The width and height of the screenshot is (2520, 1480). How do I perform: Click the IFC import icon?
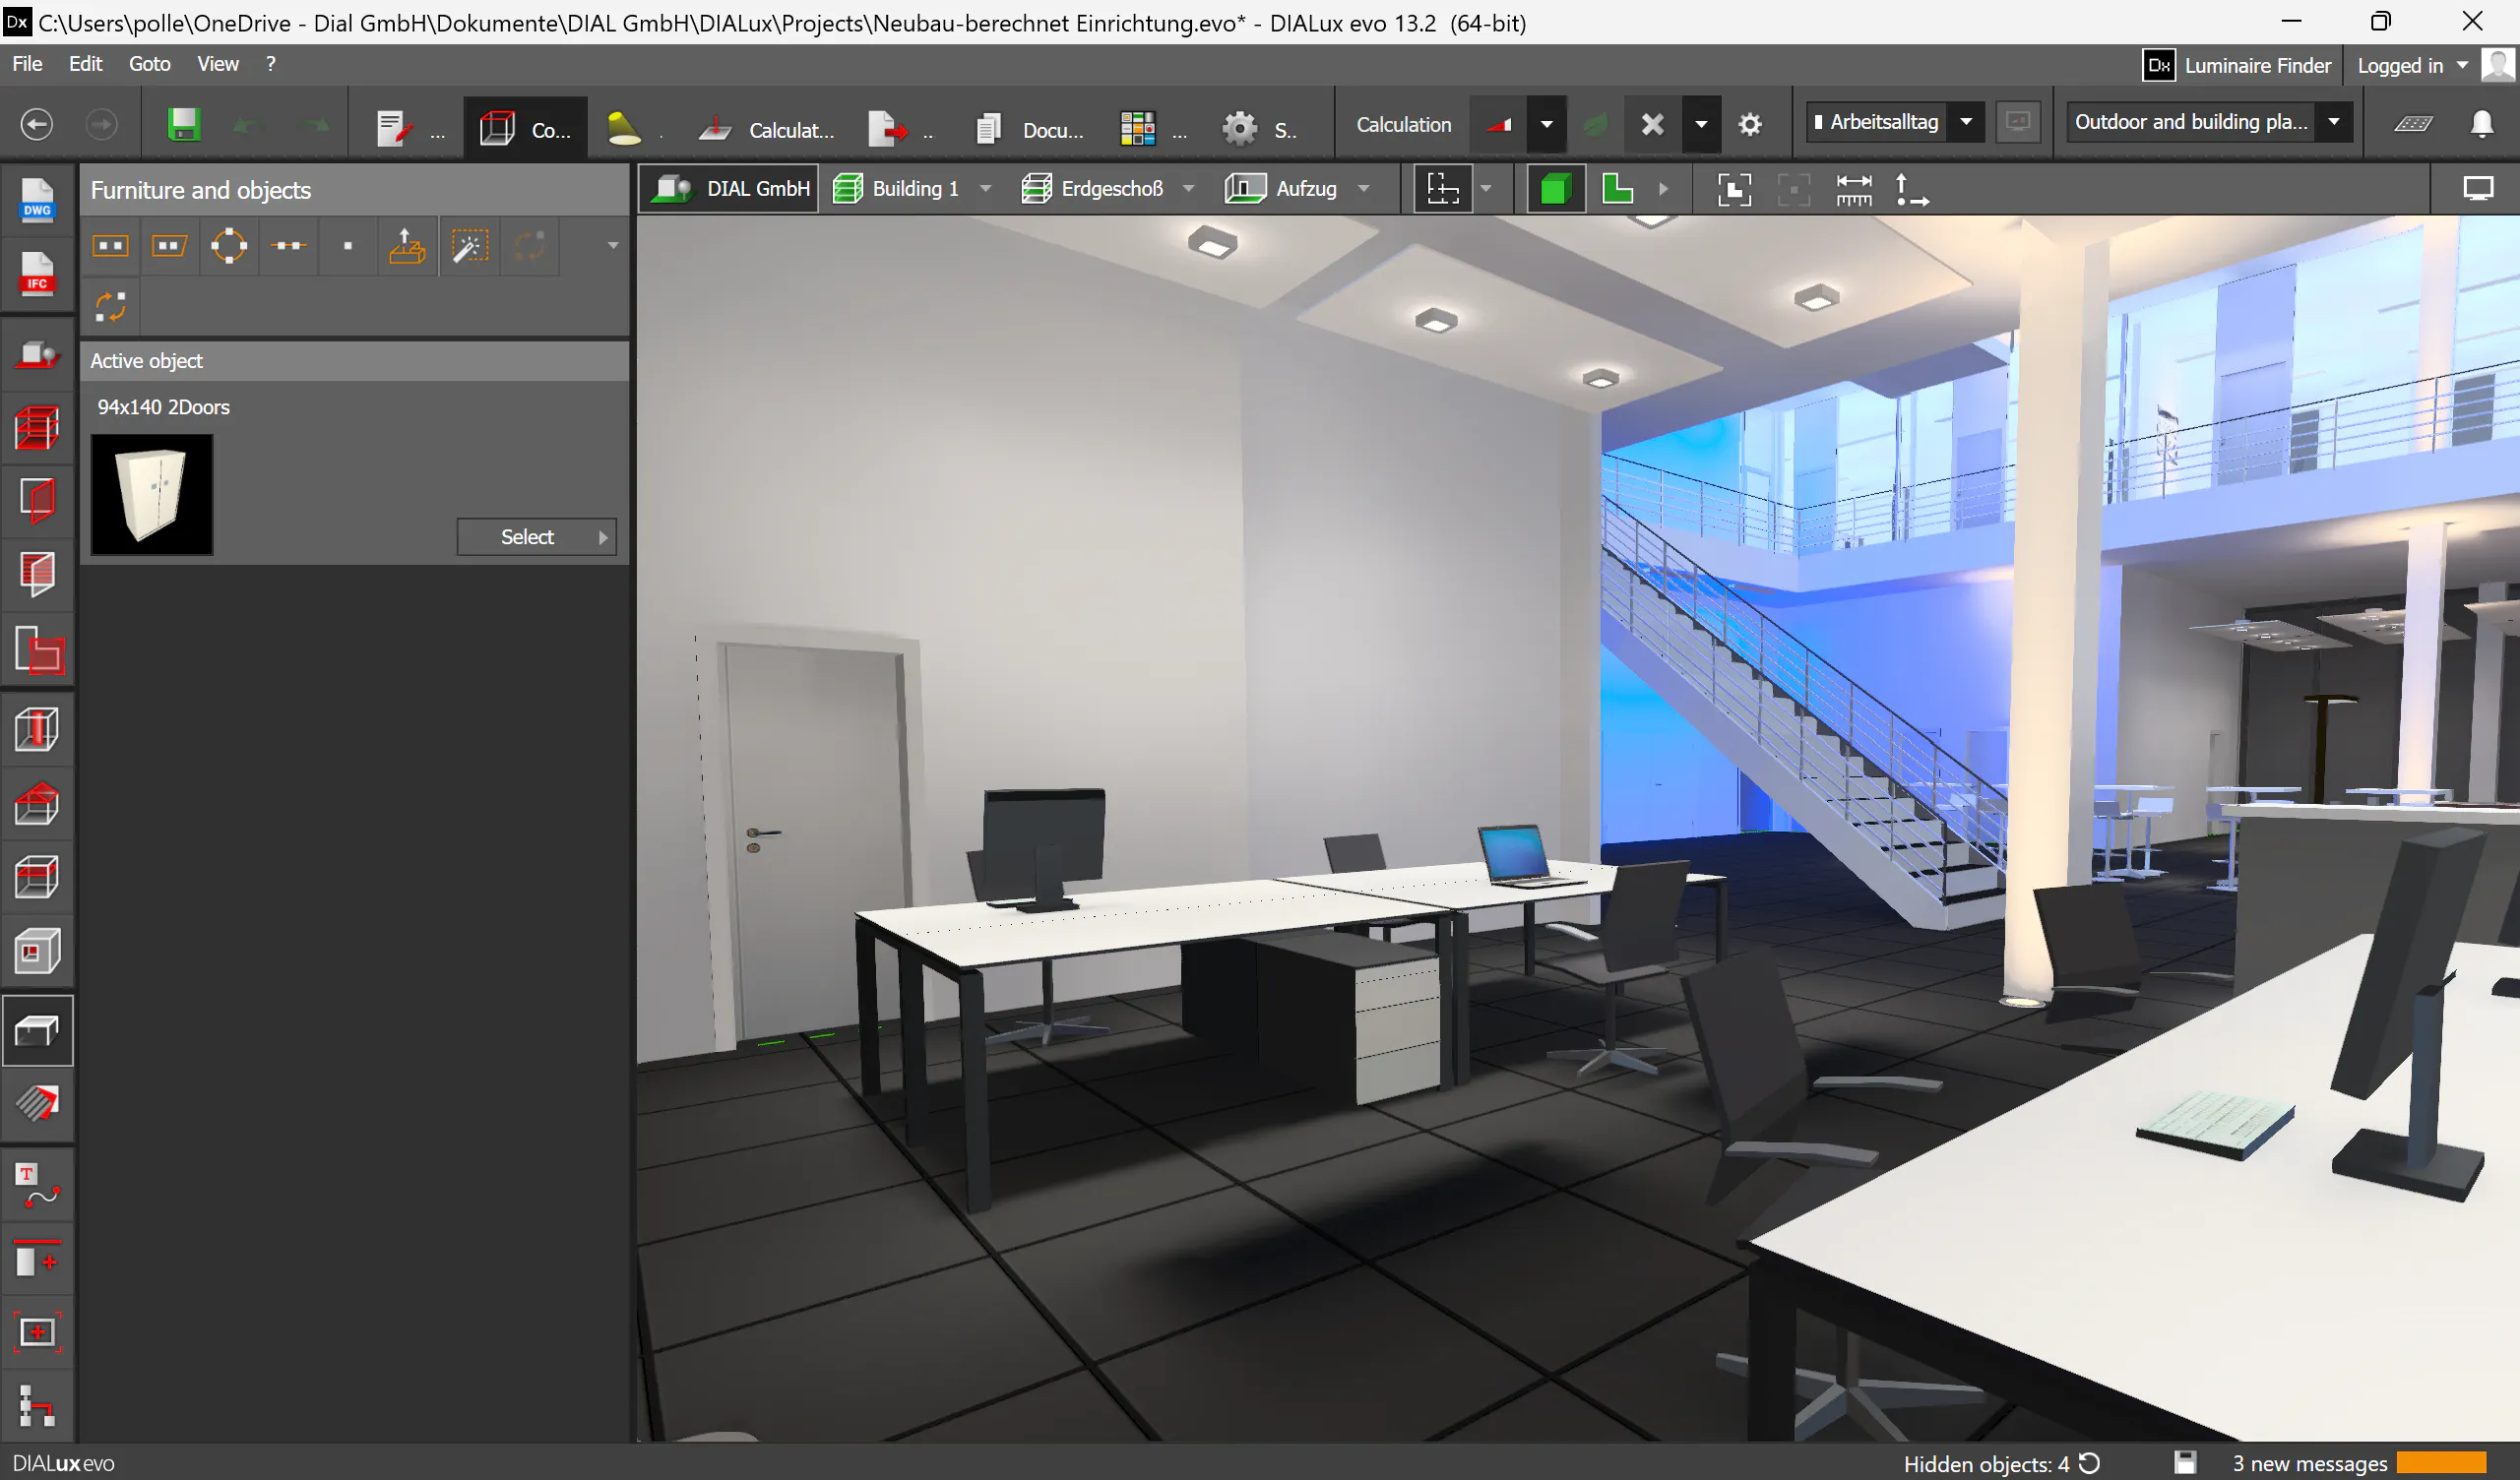point(37,273)
